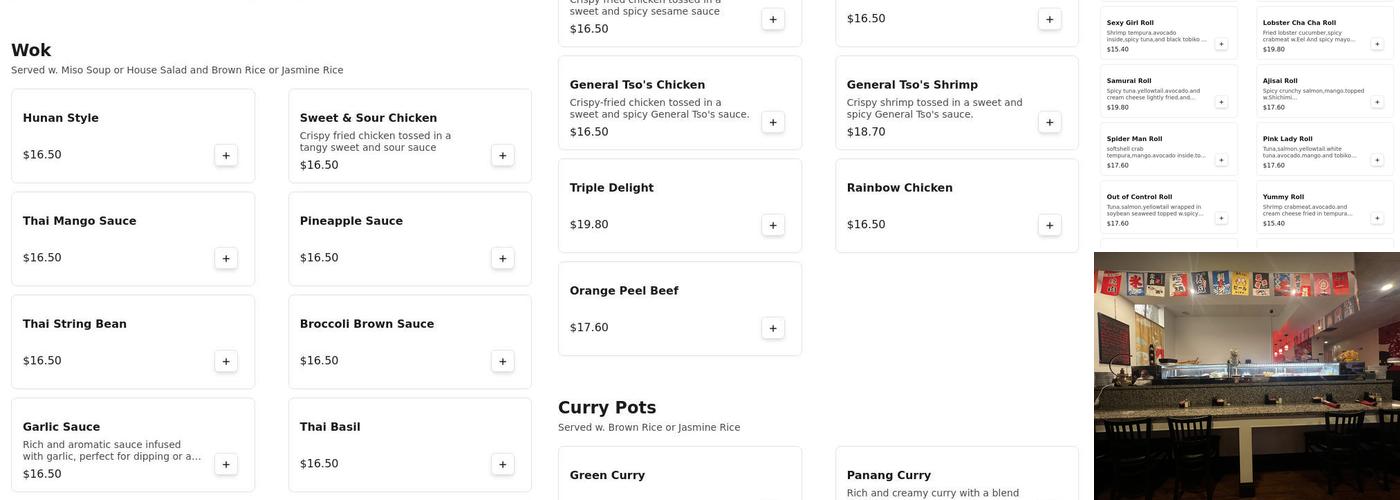Click the Curry Pots section heading
1400x500 pixels.
tap(607, 408)
